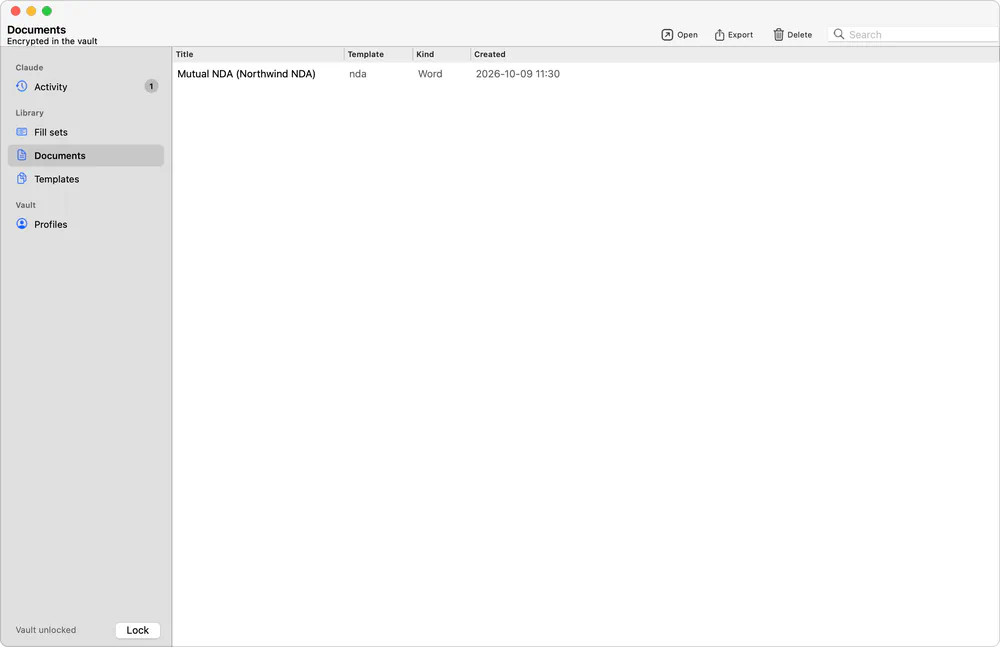Image resolution: width=1000 pixels, height=647 pixels.
Task: Select the Documents sidebar label
Action: click(x=60, y=156)
